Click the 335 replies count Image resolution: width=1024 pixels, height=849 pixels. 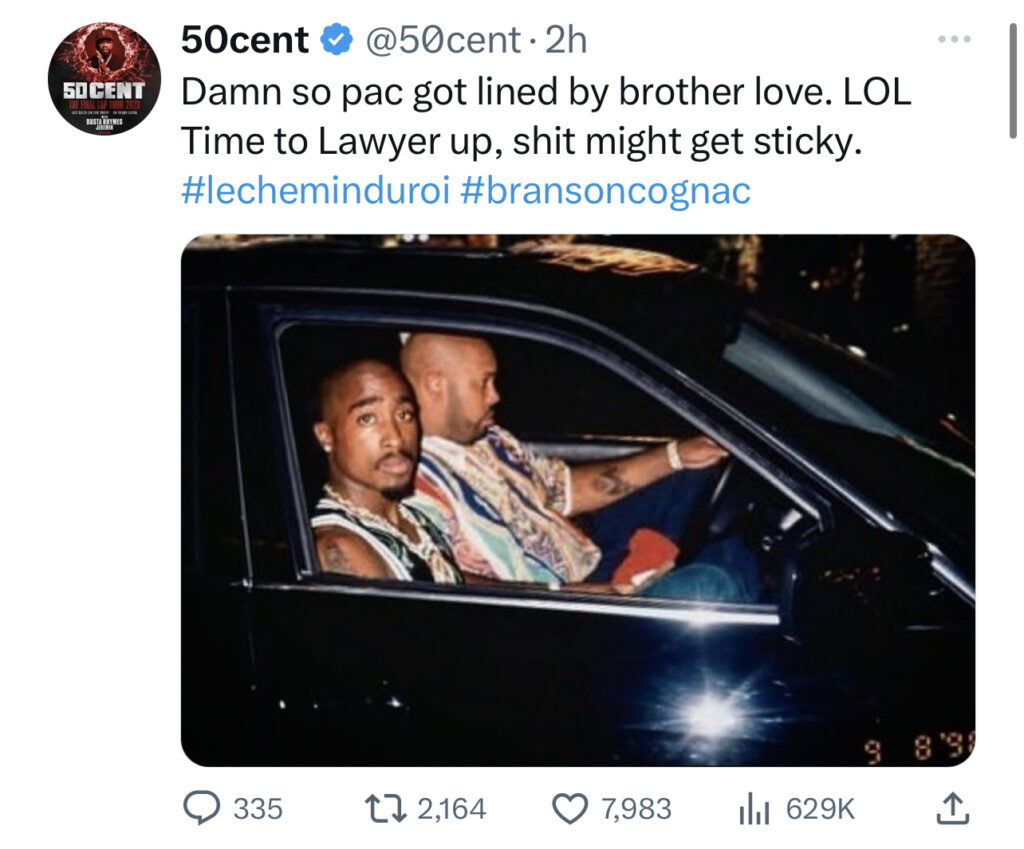[258, 809]
